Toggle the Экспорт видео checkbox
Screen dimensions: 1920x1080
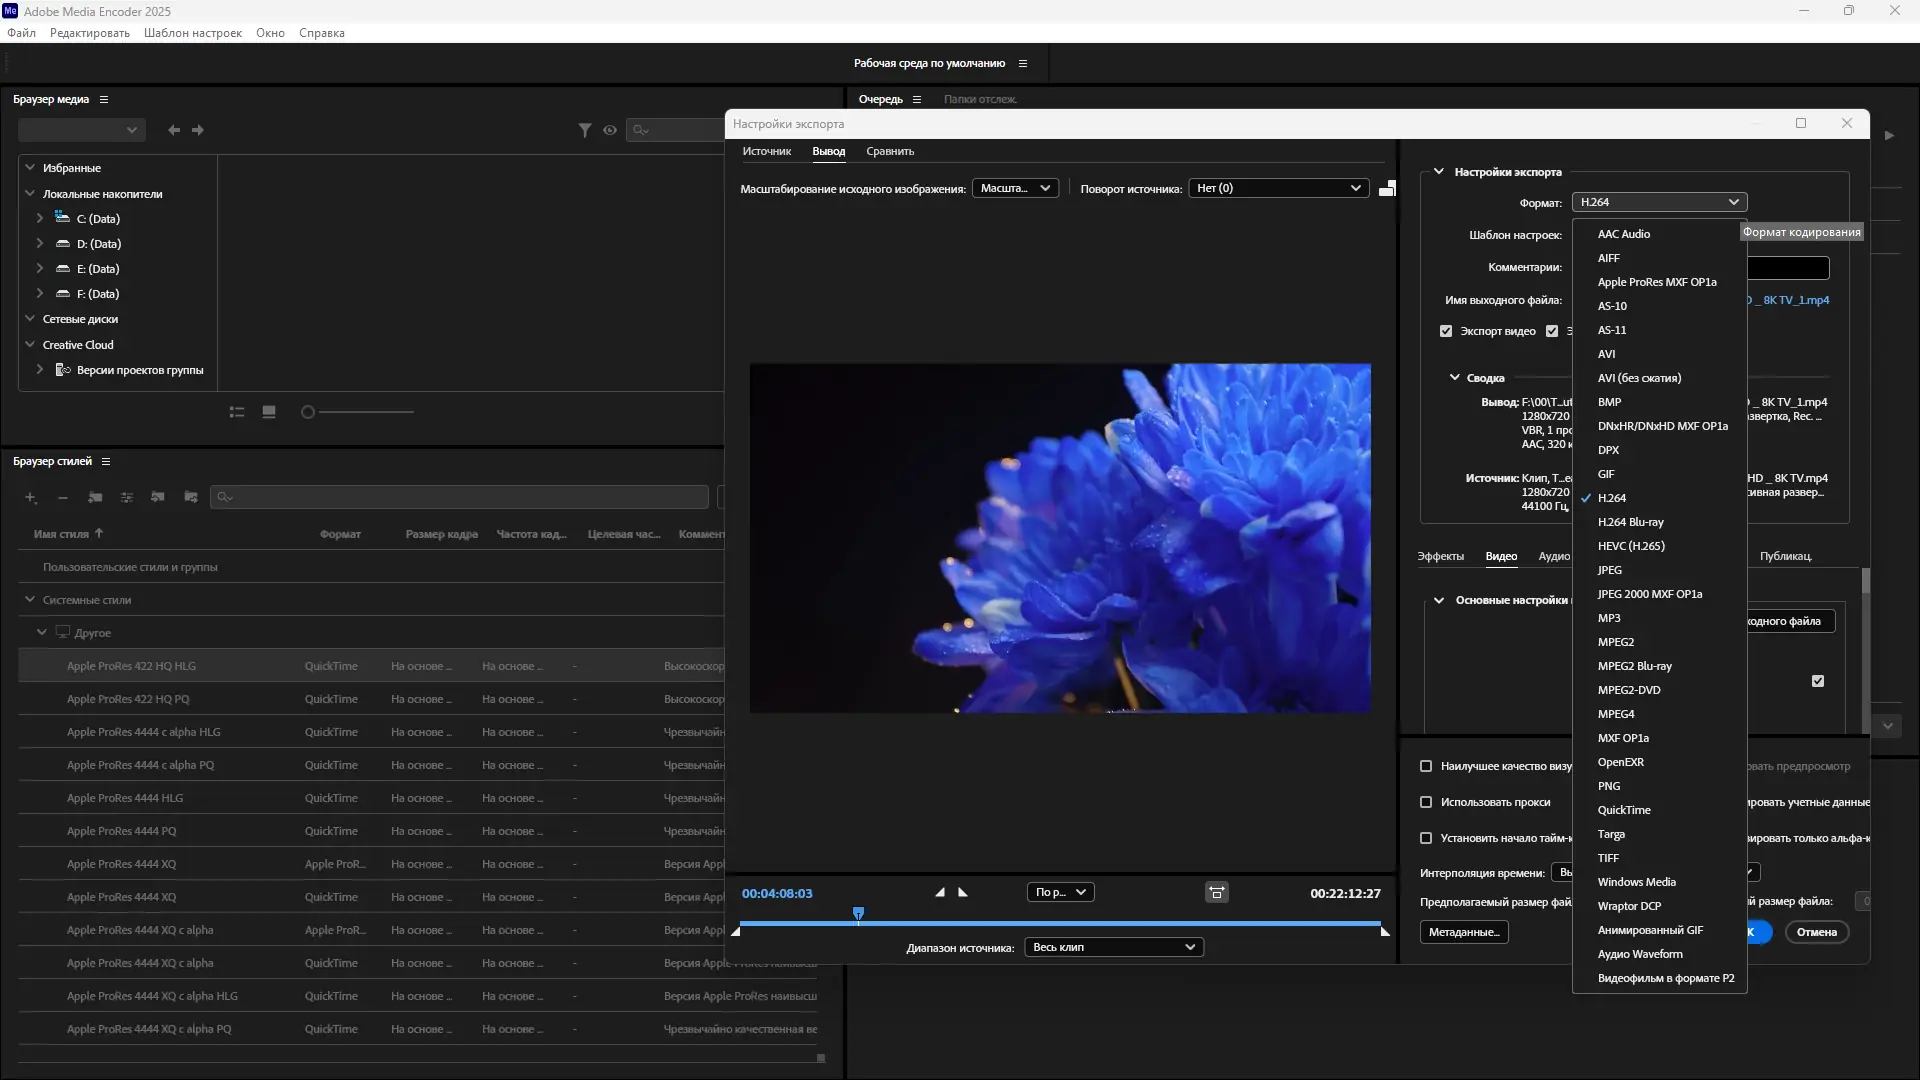click(x=1446, y=331)
